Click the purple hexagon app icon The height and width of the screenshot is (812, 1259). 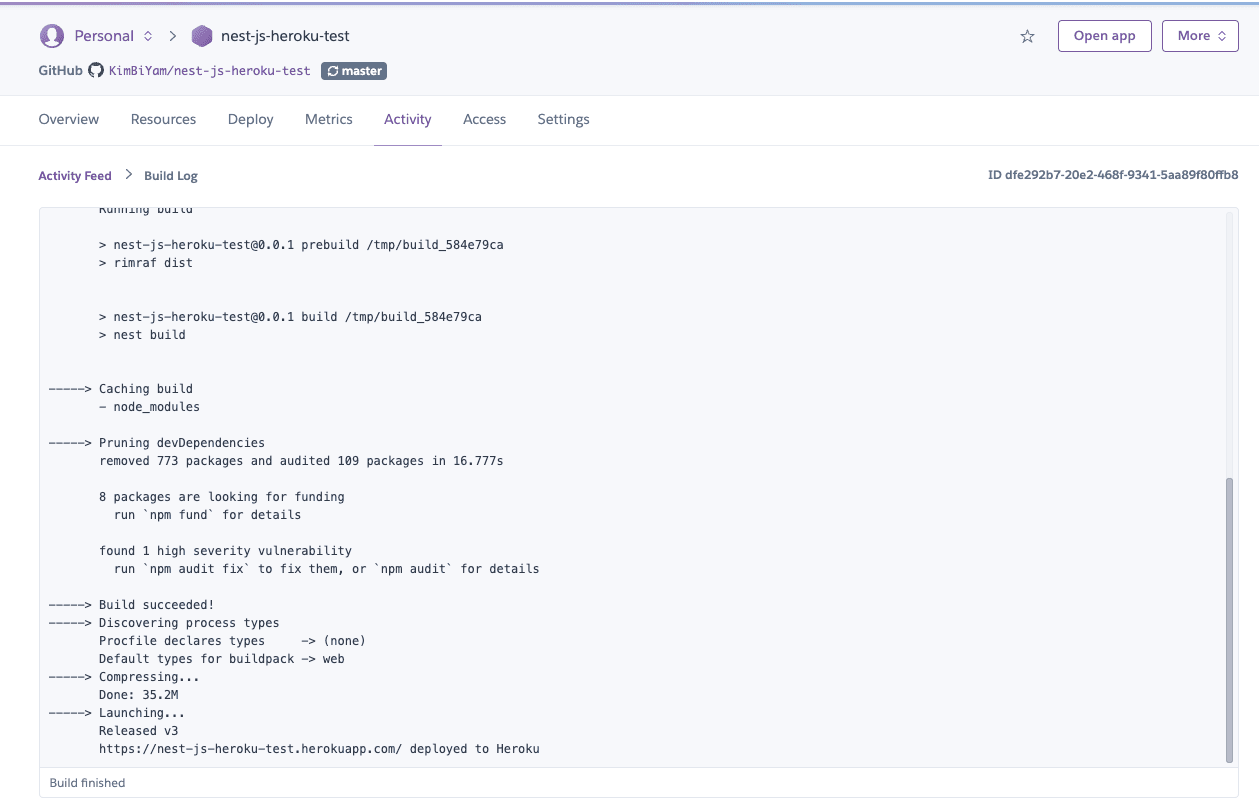[202, 36]
